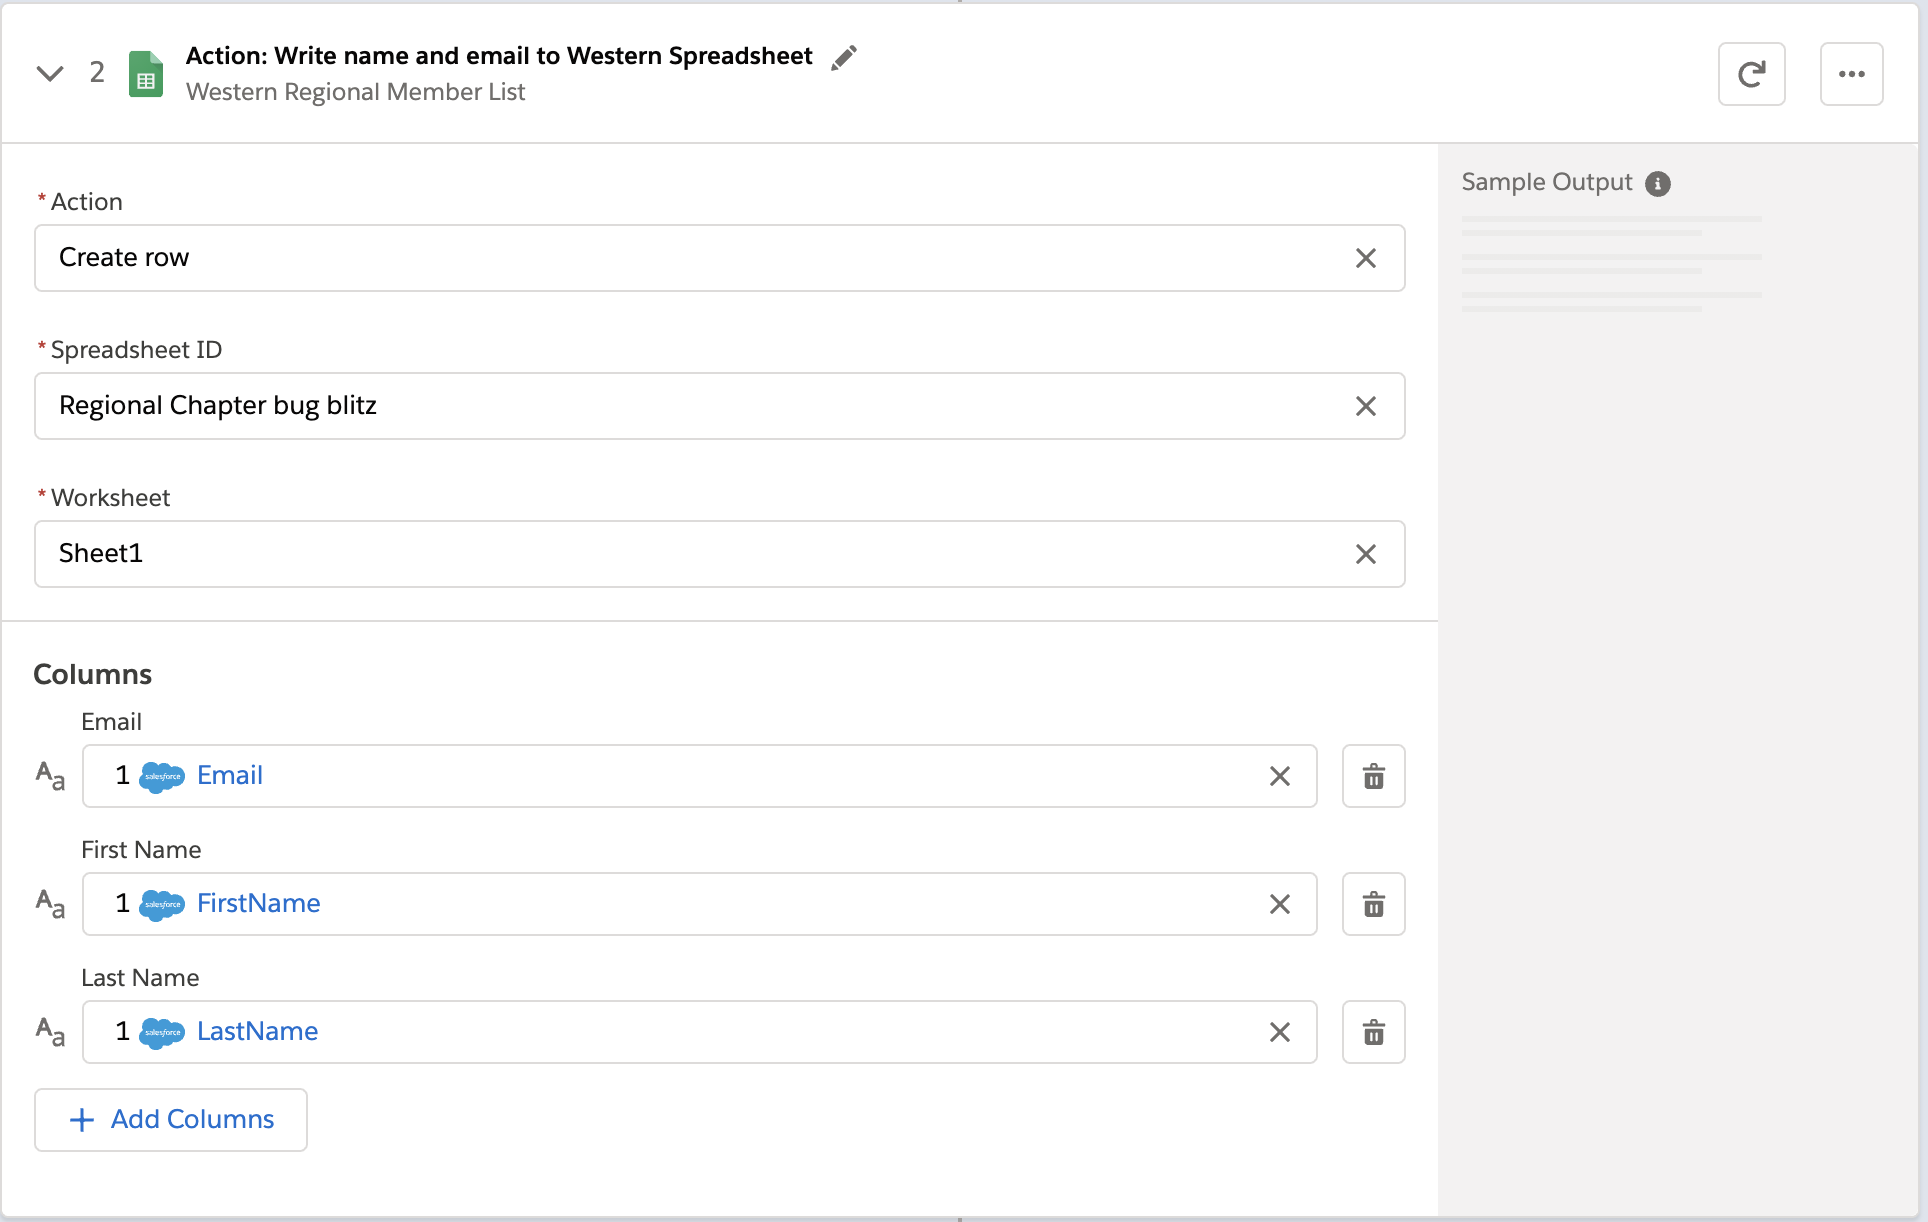Click the FirstName token link
Viewport: 1928px width, 1222px height.
coord(258,903)
